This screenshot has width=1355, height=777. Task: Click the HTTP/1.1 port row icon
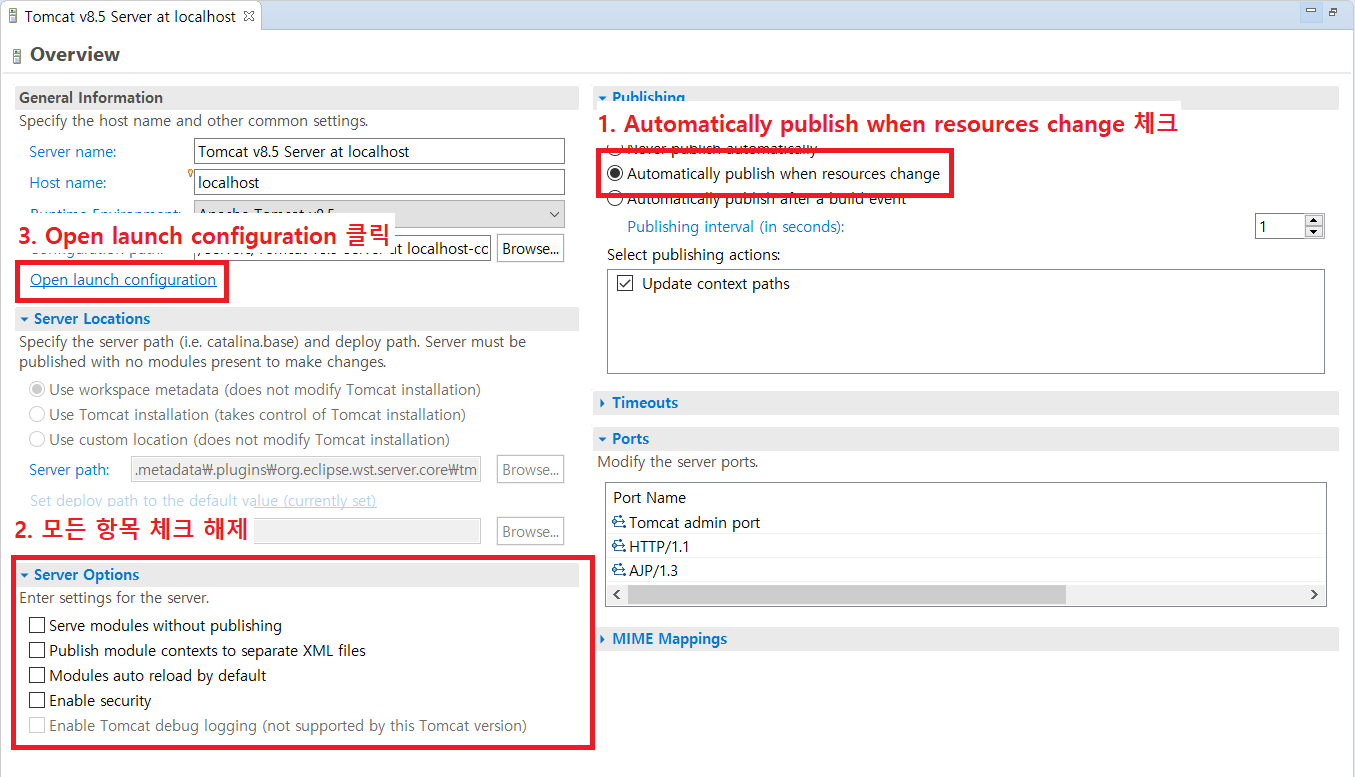pos(619,546)
